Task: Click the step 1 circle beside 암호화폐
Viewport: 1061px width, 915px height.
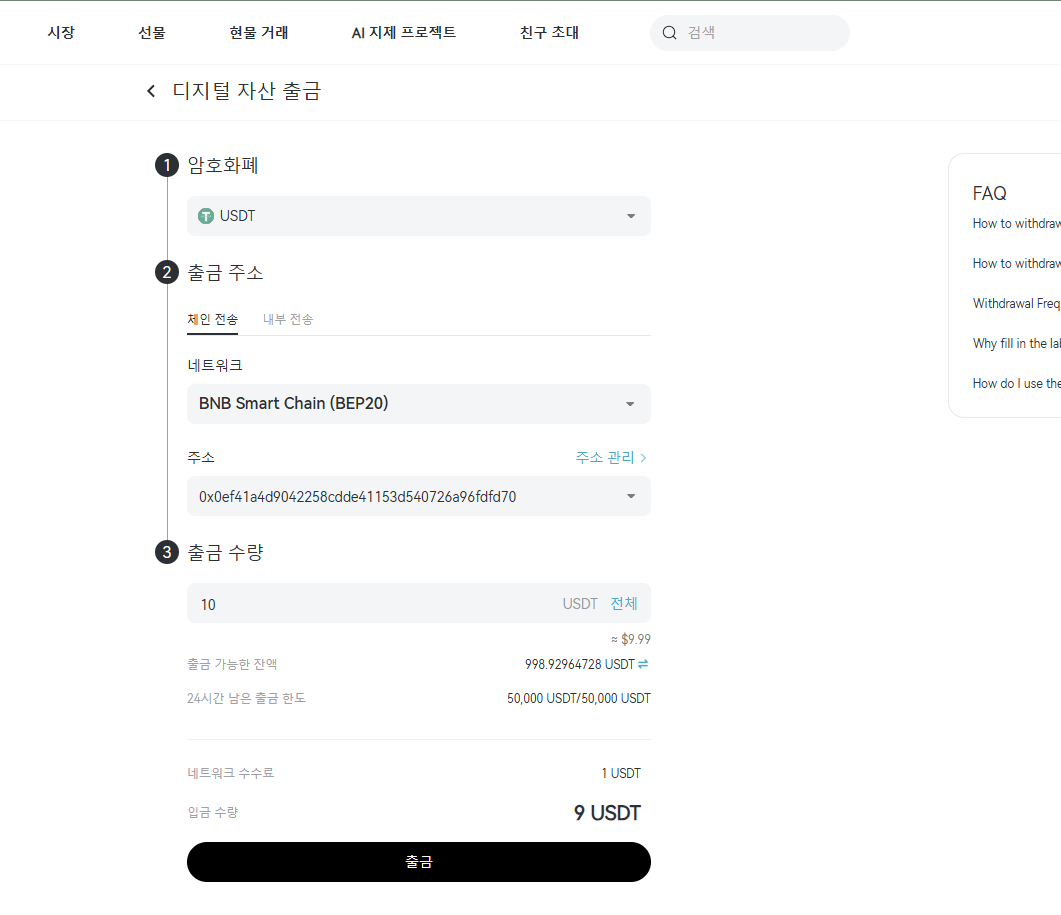Action: point(166,165)
